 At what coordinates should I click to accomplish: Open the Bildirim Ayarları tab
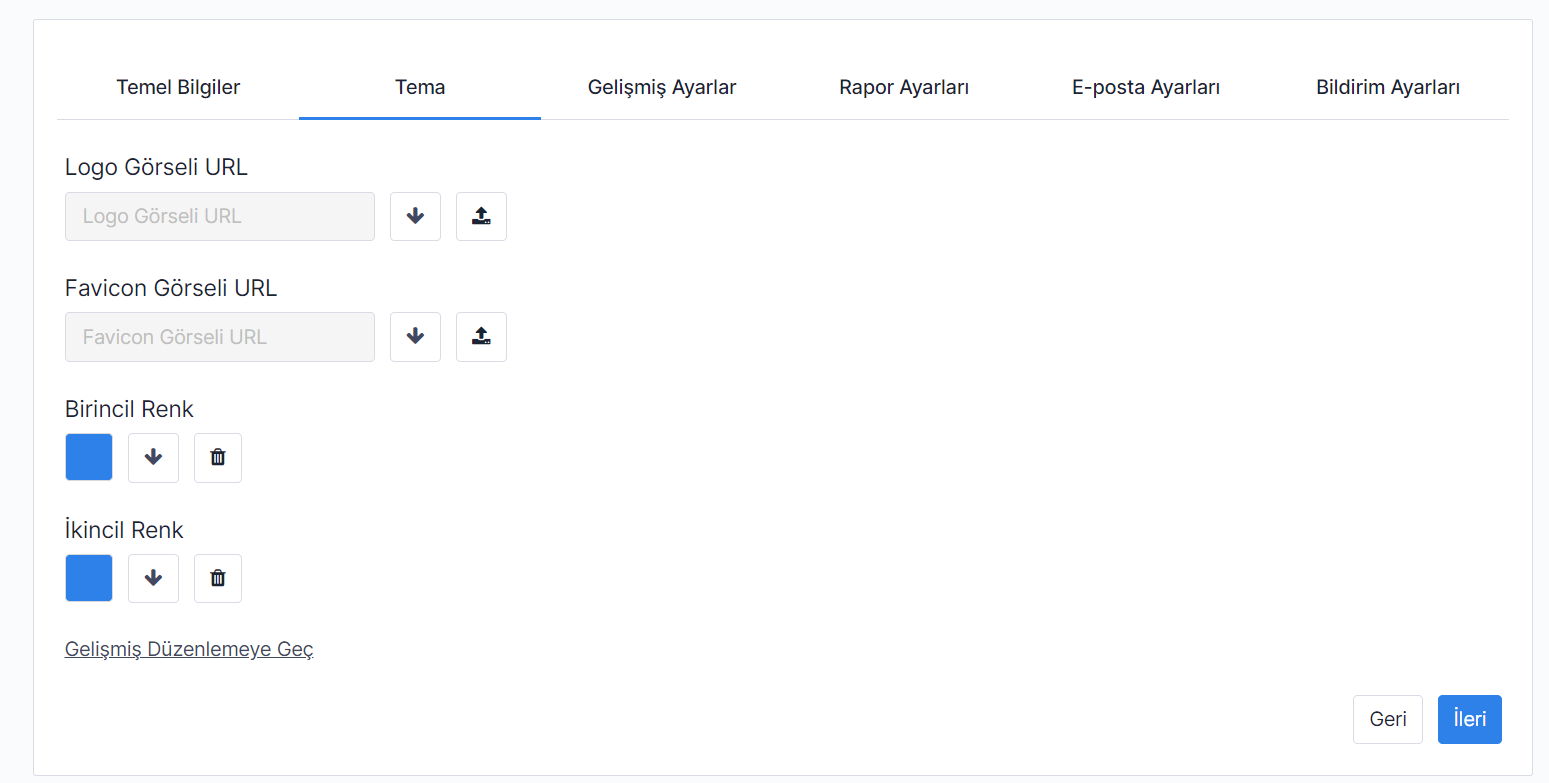[x=1388, y=88]
